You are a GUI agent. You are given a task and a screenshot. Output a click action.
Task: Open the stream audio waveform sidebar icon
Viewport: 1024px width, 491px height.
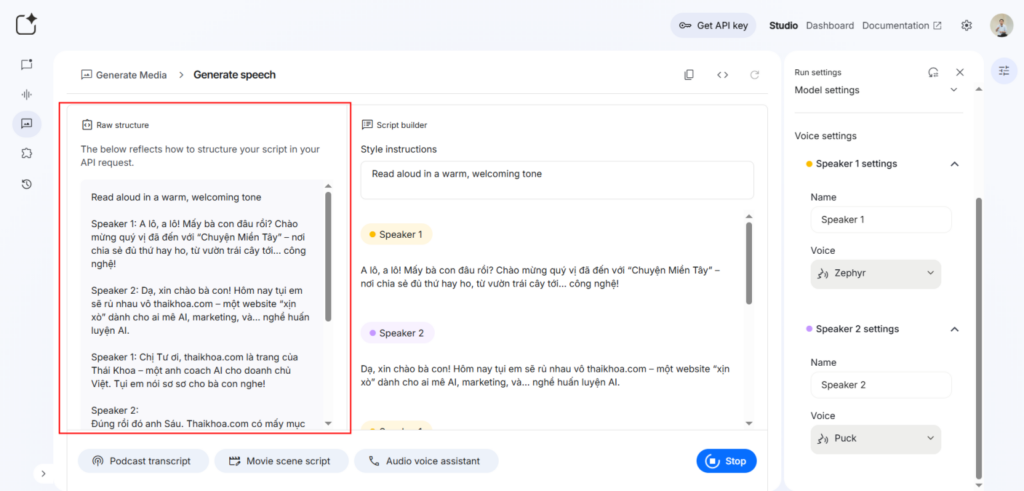click(x=26, y=94)
